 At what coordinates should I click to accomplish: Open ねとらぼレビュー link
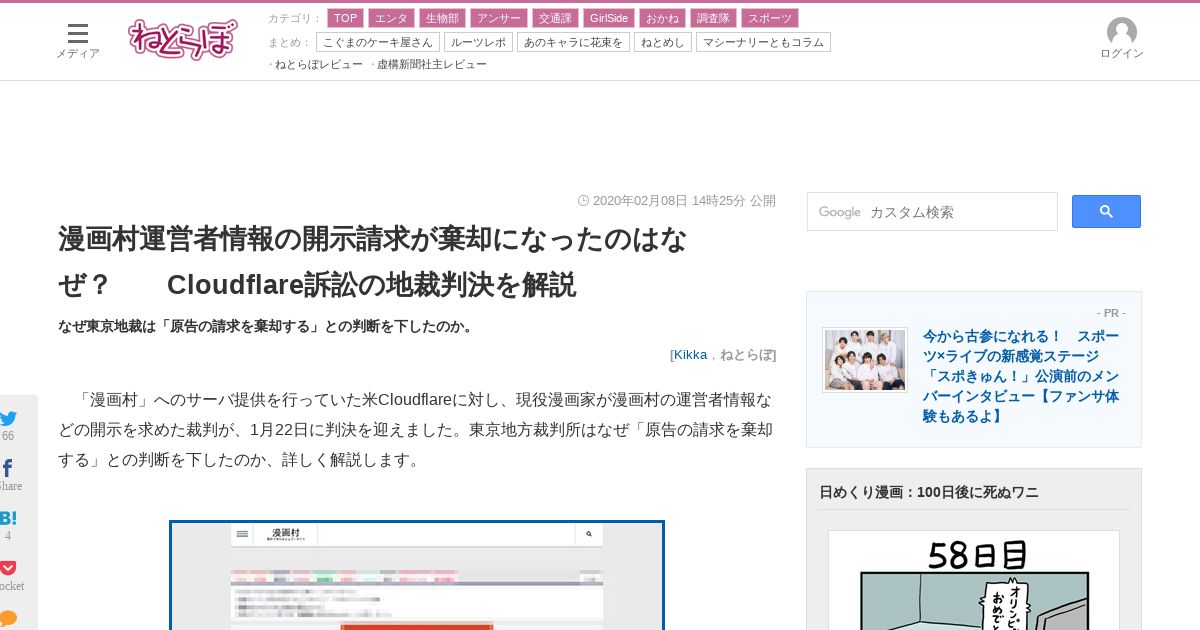pos(318,64)
